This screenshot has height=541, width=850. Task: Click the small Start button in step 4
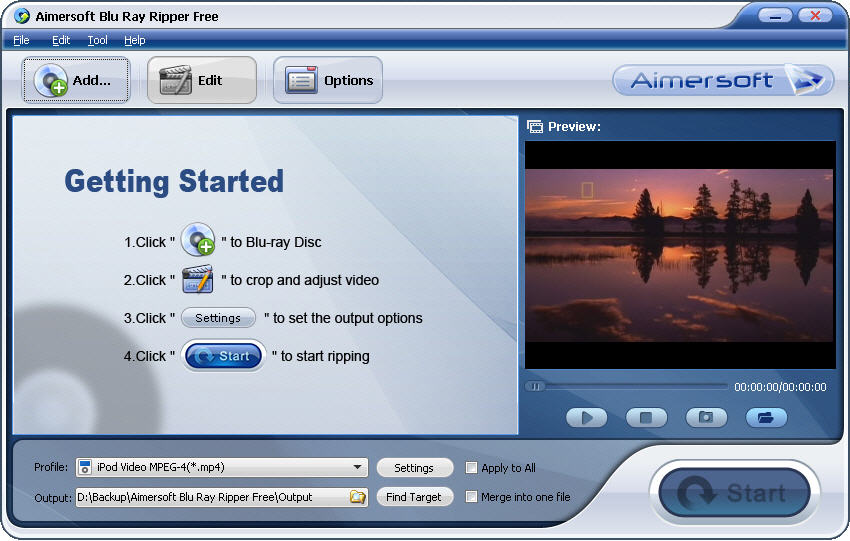[223, 356]
